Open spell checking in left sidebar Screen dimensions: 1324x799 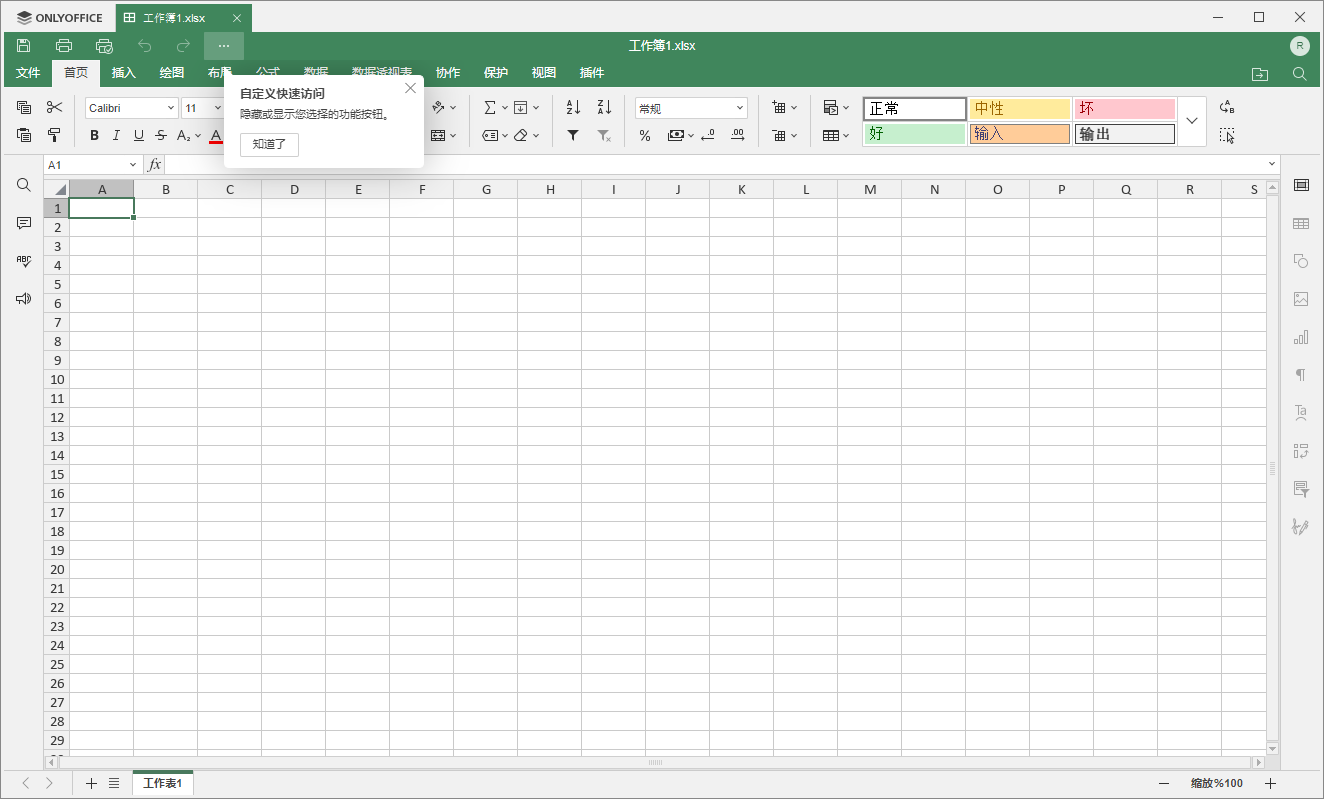(24, 261)
